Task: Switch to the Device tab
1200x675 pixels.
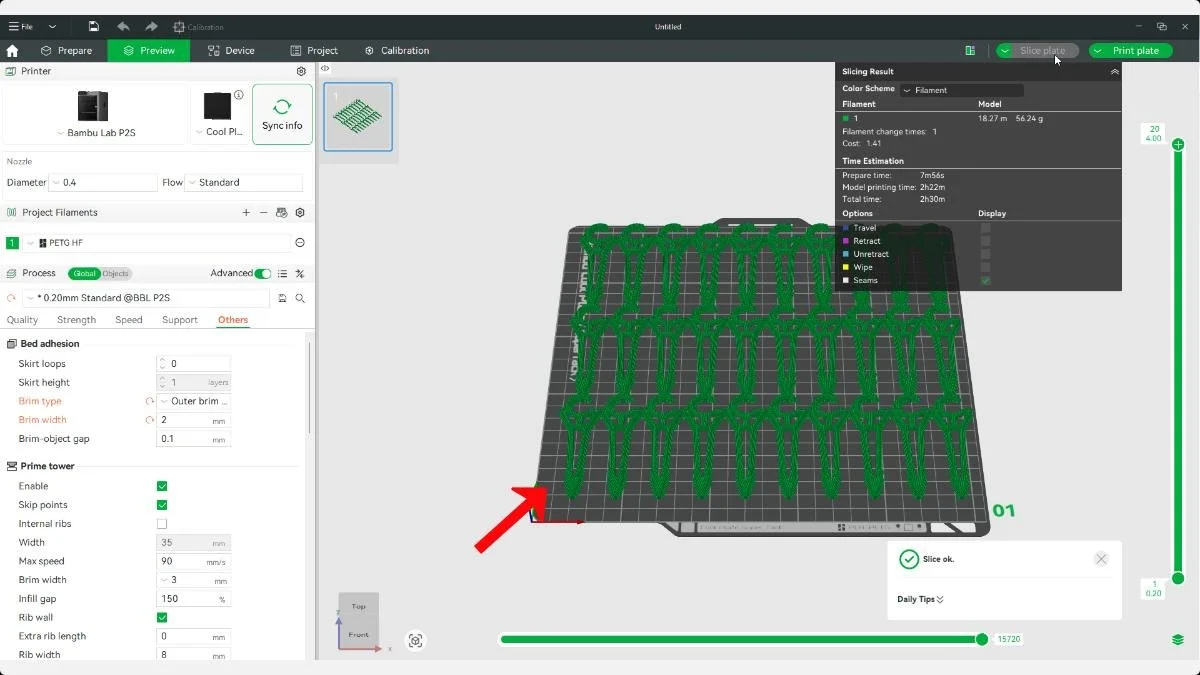Action: click(231, 51)
